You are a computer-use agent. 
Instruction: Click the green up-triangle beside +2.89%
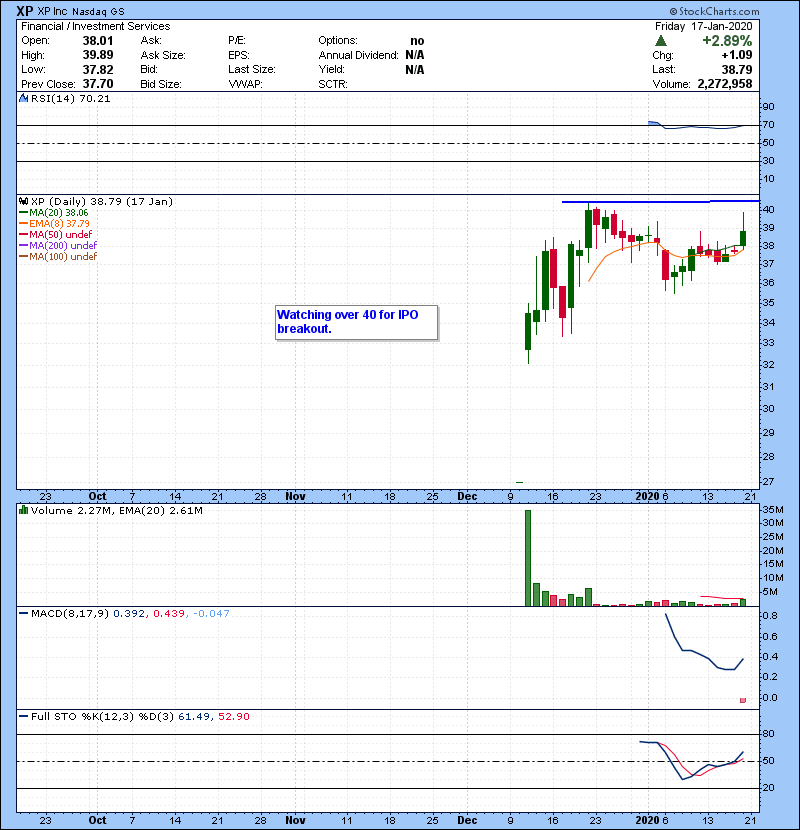pyautogui.click(x=660, y=40)
